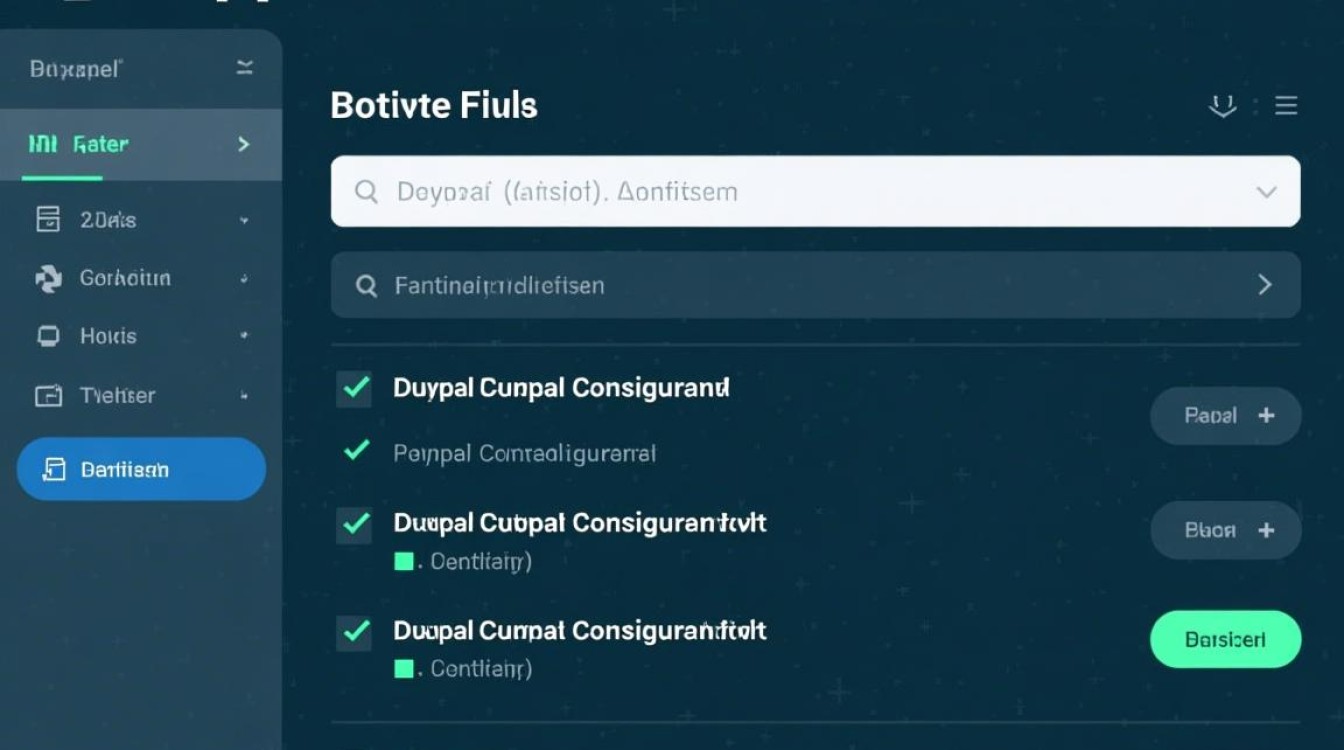Viewport: 1344px width, 750px height.
Task: Click the magnifier icon in the dark filter bar
Action: 366,286
